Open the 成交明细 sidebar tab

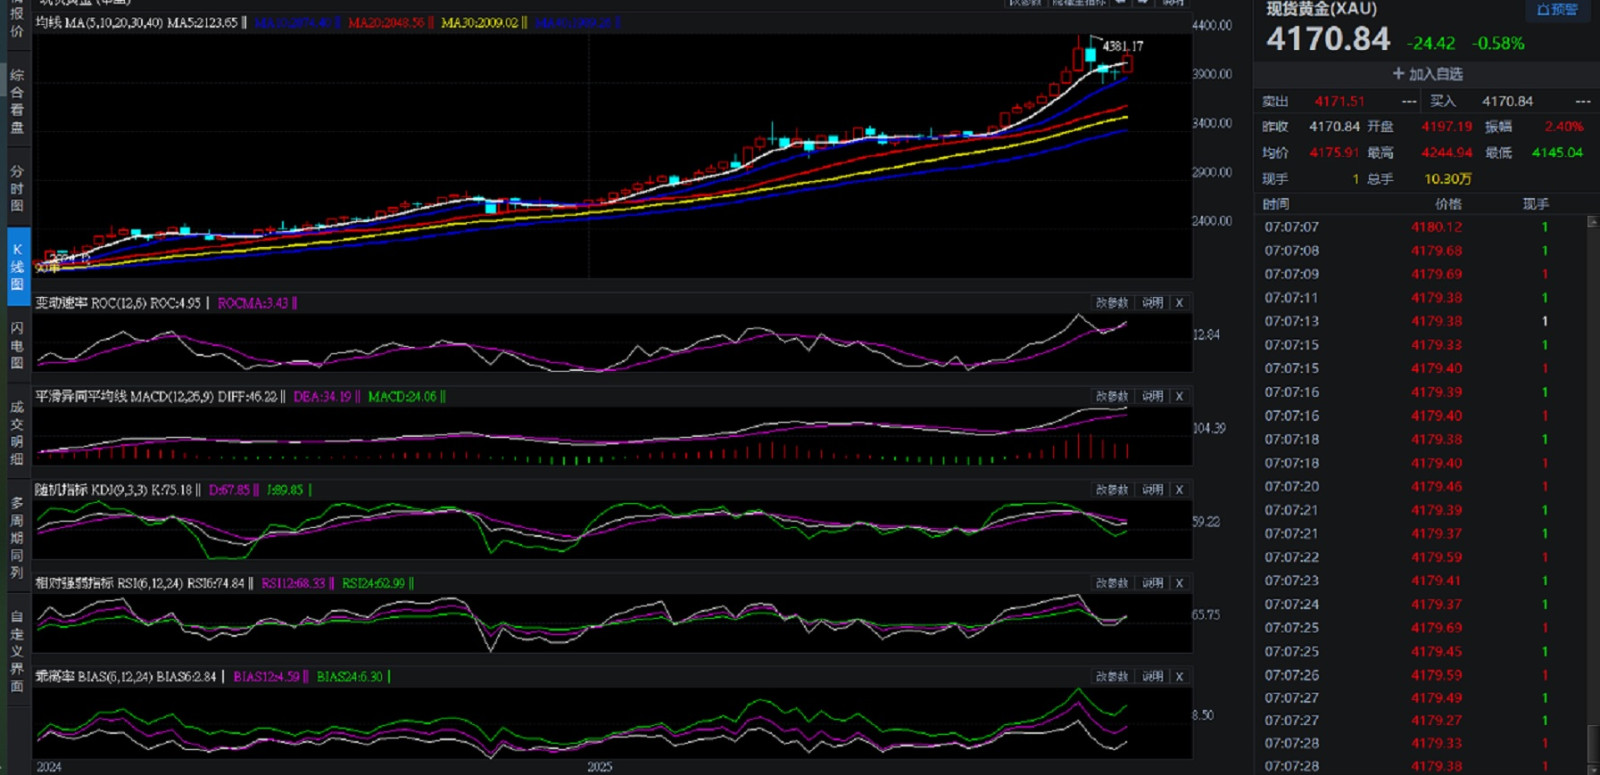[17, 432]
